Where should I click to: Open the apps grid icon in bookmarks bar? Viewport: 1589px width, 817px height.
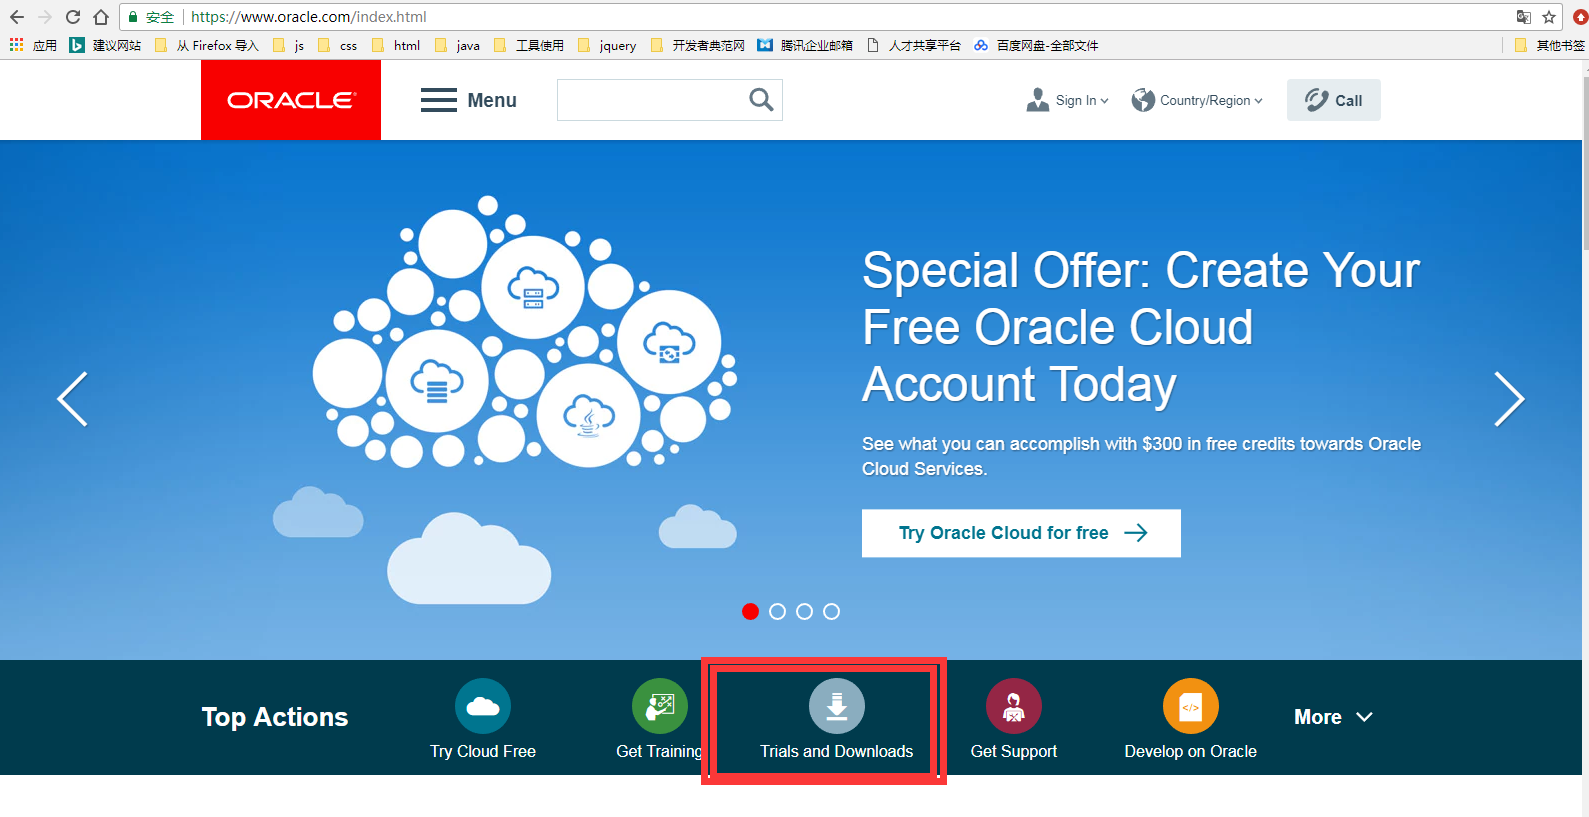[x=17, y=45]
